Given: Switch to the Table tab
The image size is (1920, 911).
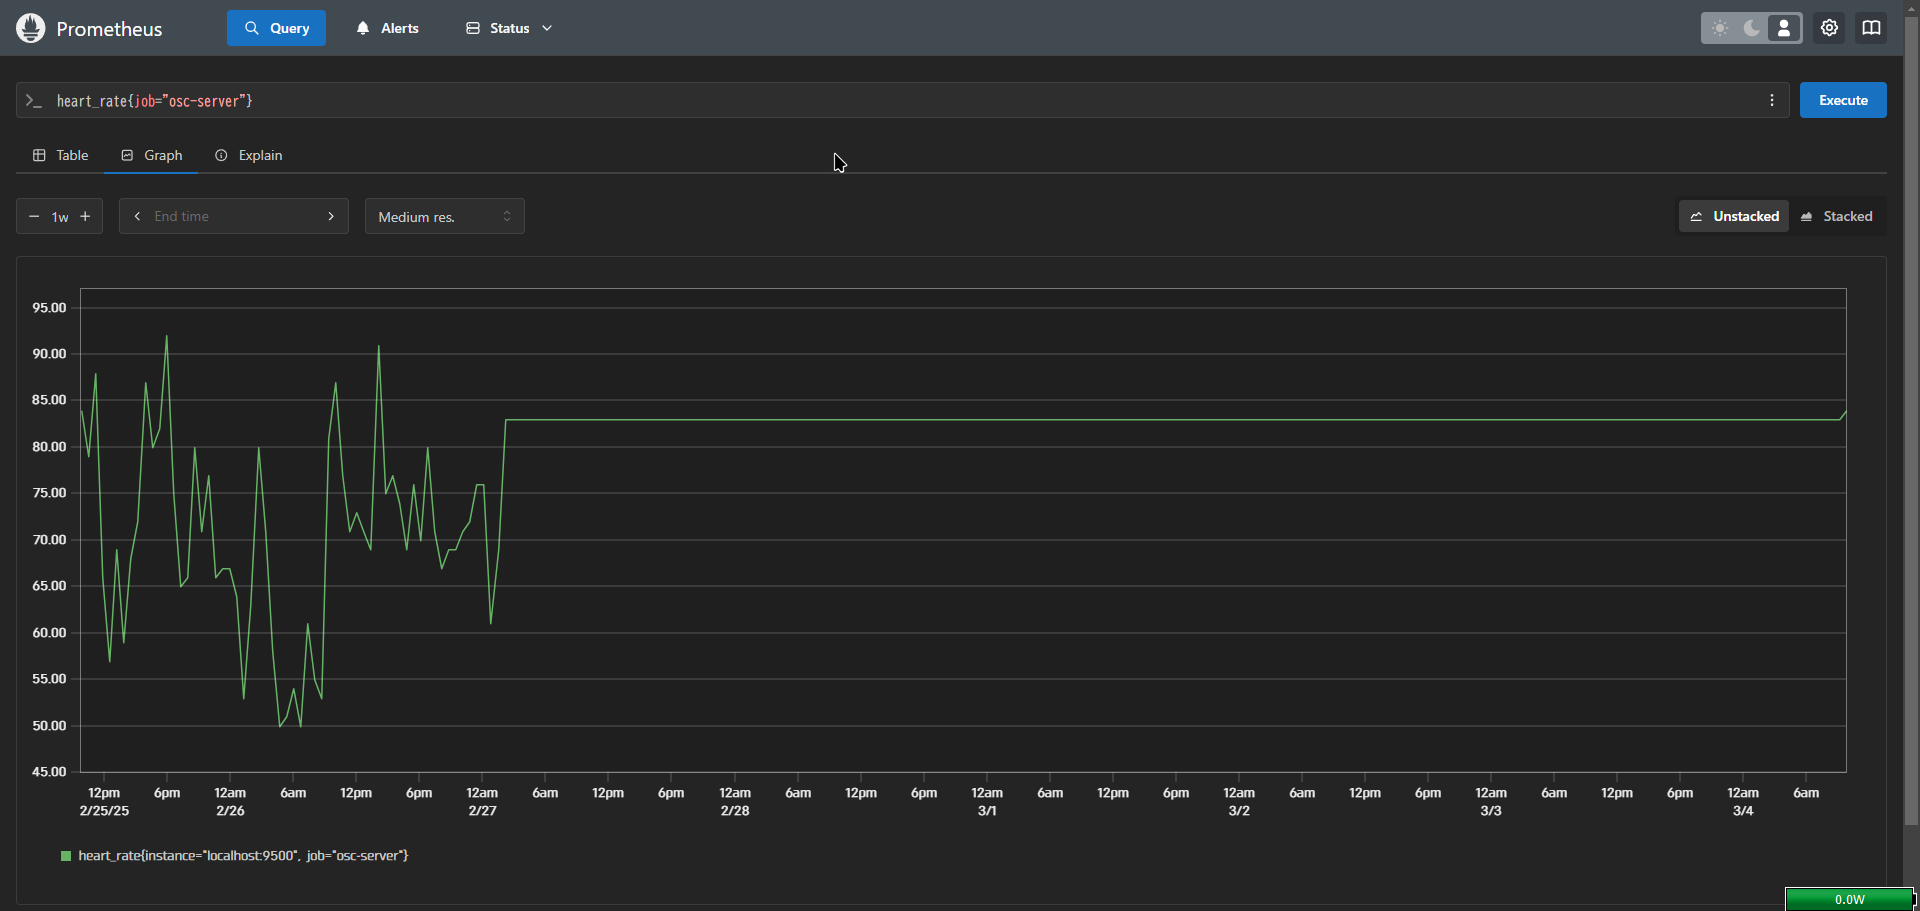Looking at the screenshot, I should [61, 155].
